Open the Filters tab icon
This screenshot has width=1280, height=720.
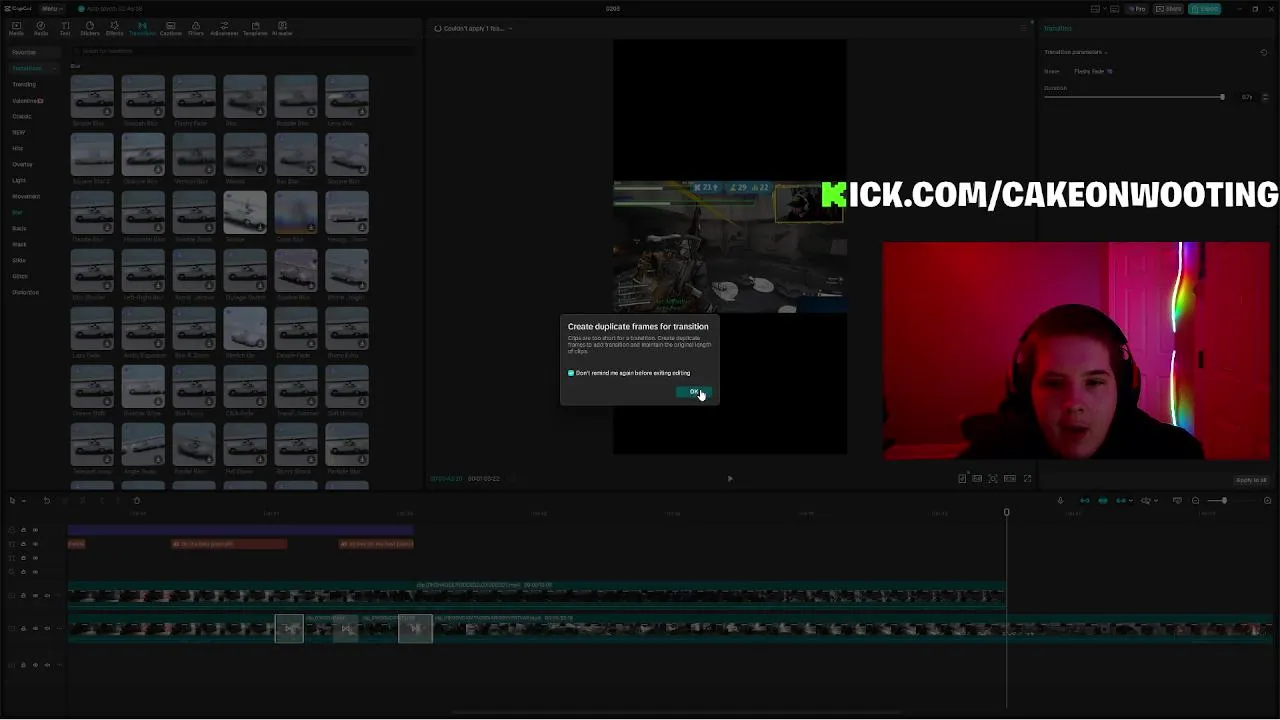click(196, 28)
